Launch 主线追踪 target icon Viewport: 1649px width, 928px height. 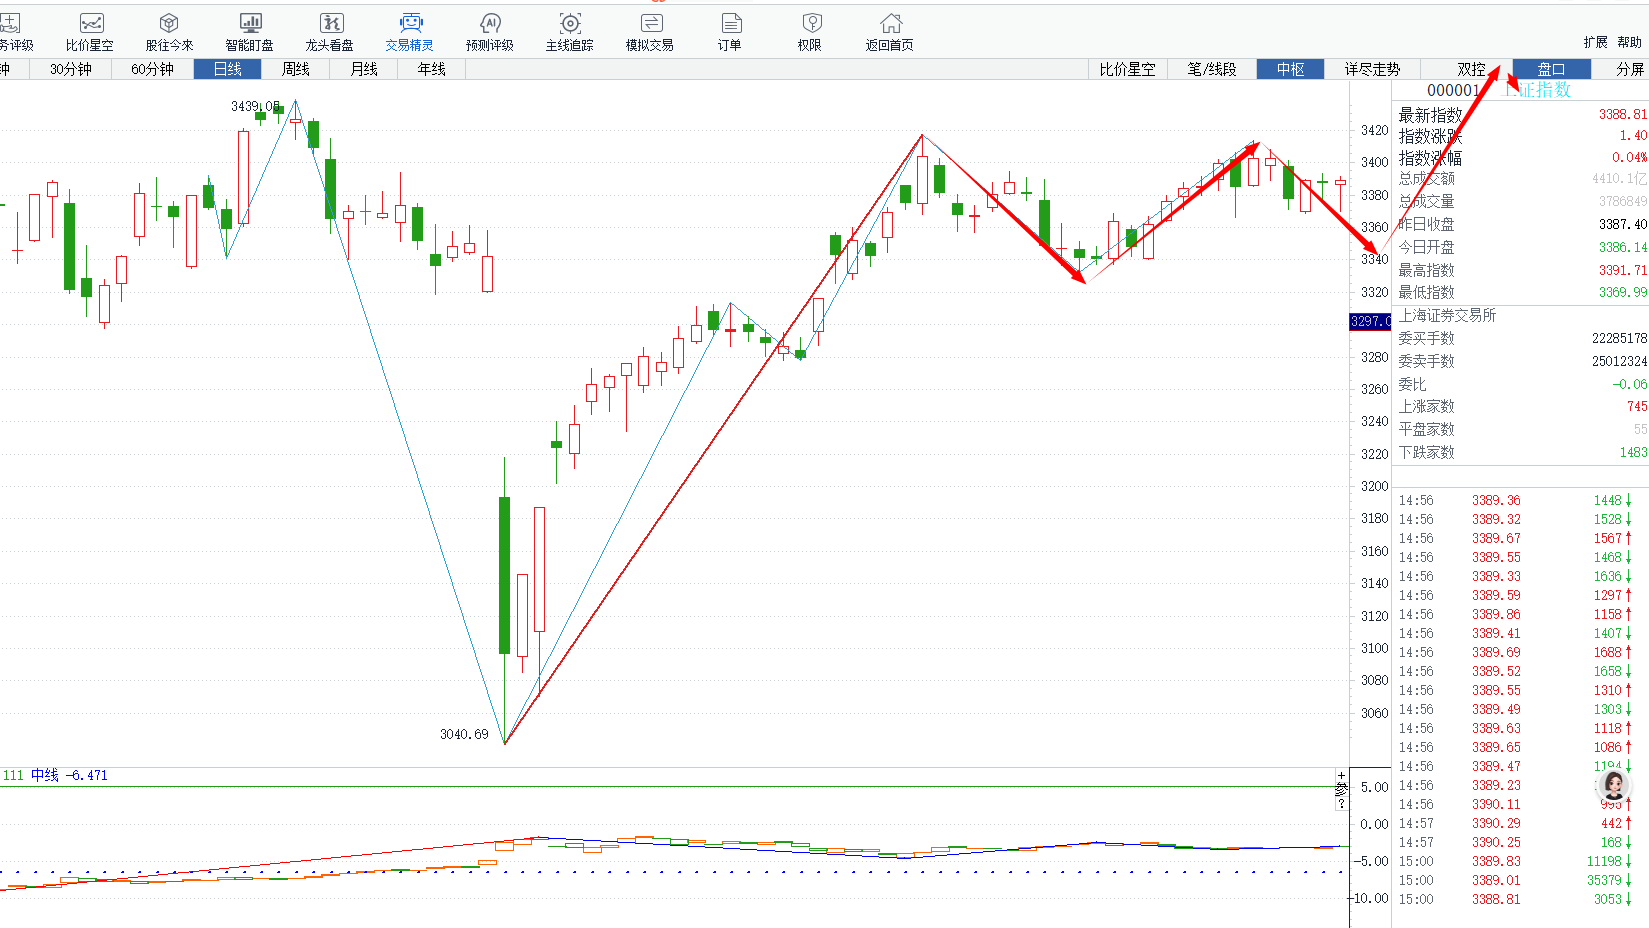(x=570, y=24)
